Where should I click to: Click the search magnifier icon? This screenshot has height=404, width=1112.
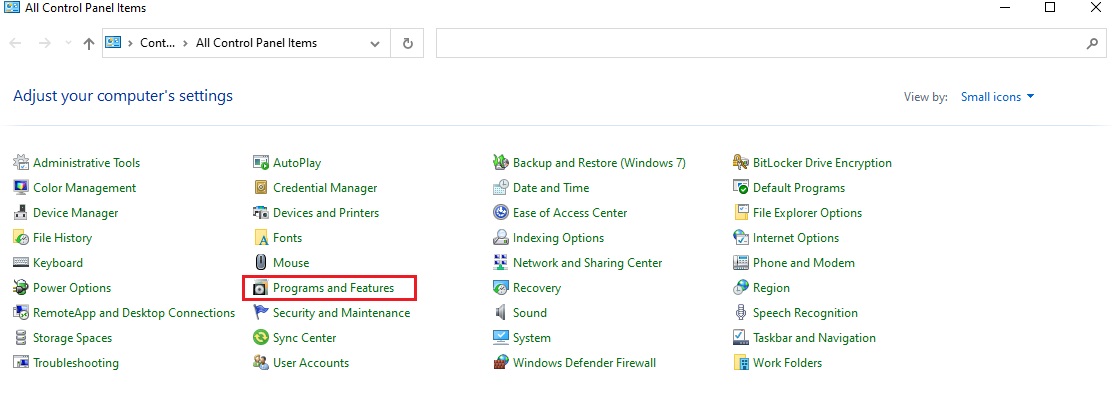1092,43
